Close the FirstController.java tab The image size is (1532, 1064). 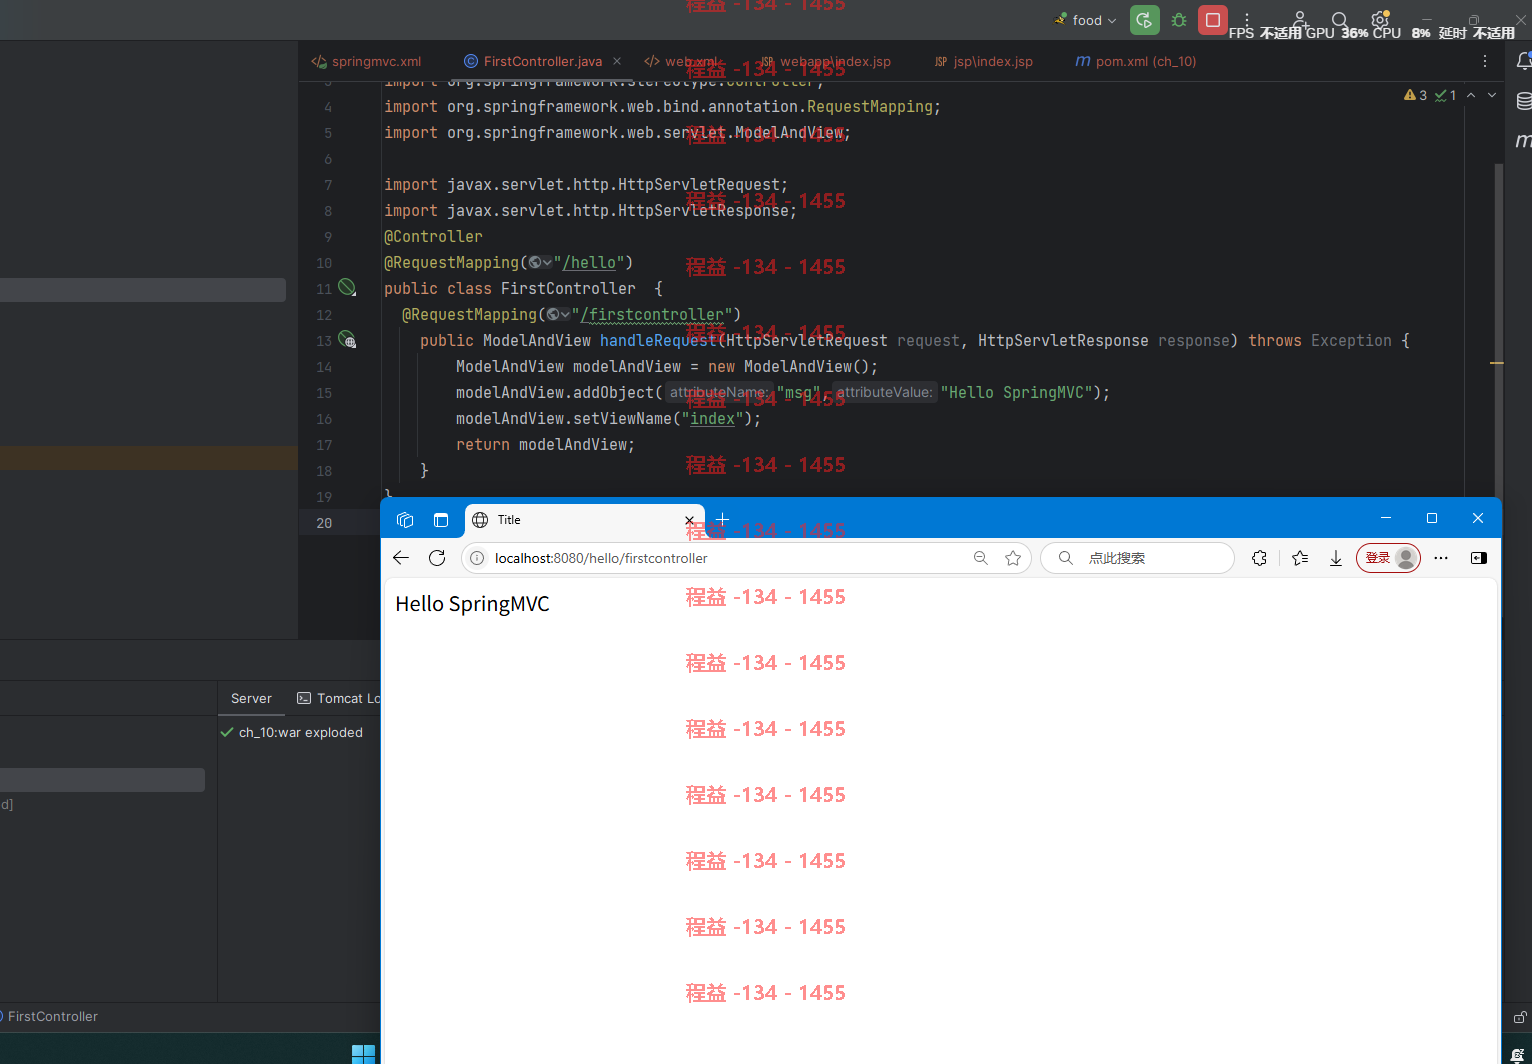point(617,61)
